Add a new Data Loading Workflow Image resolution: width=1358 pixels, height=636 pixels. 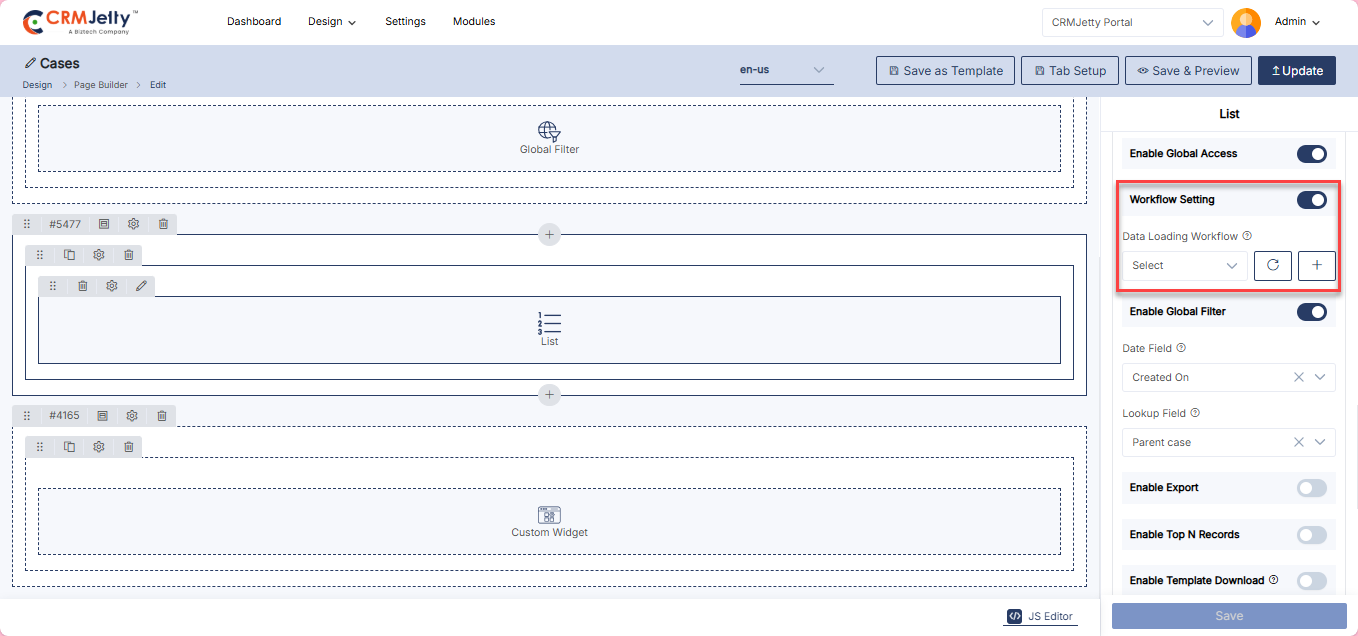pyautogui.click(x=1316, y=265)
